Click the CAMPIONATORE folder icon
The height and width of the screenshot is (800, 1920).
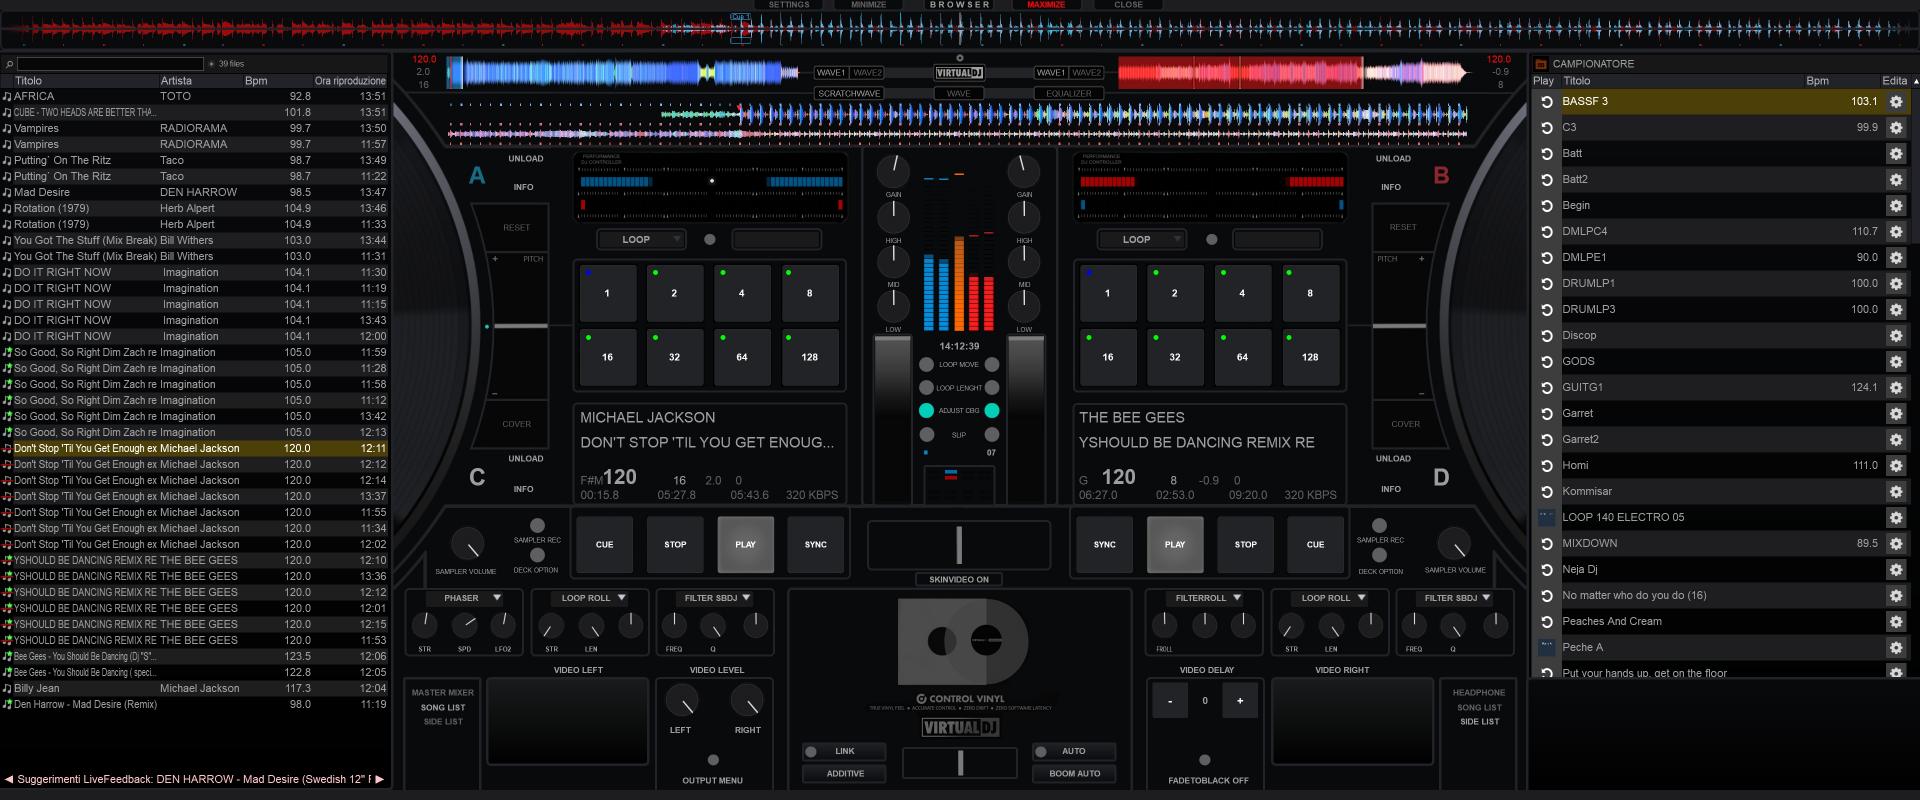(x=1540, y=64)
